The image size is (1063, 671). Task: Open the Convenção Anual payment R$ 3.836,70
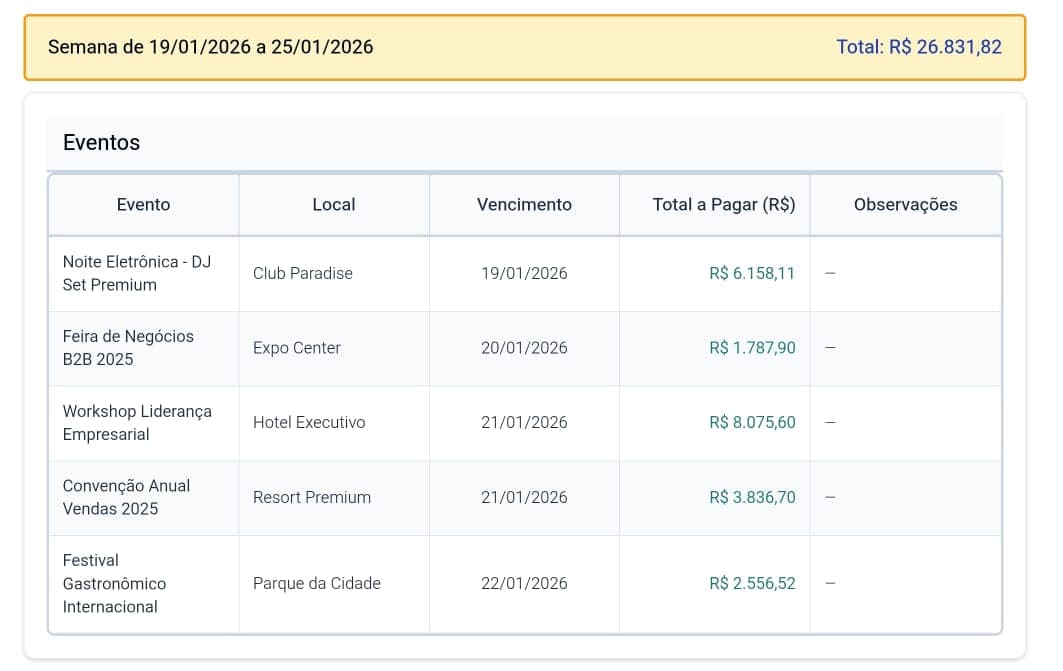752,497
